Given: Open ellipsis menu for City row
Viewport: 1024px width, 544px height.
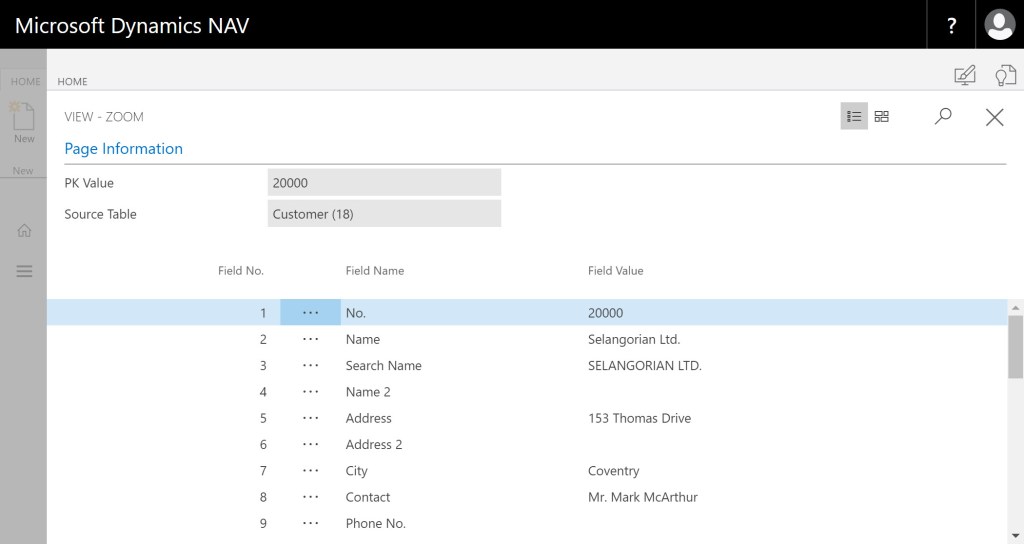Looking at the screenshot, I should coord(310,471).
